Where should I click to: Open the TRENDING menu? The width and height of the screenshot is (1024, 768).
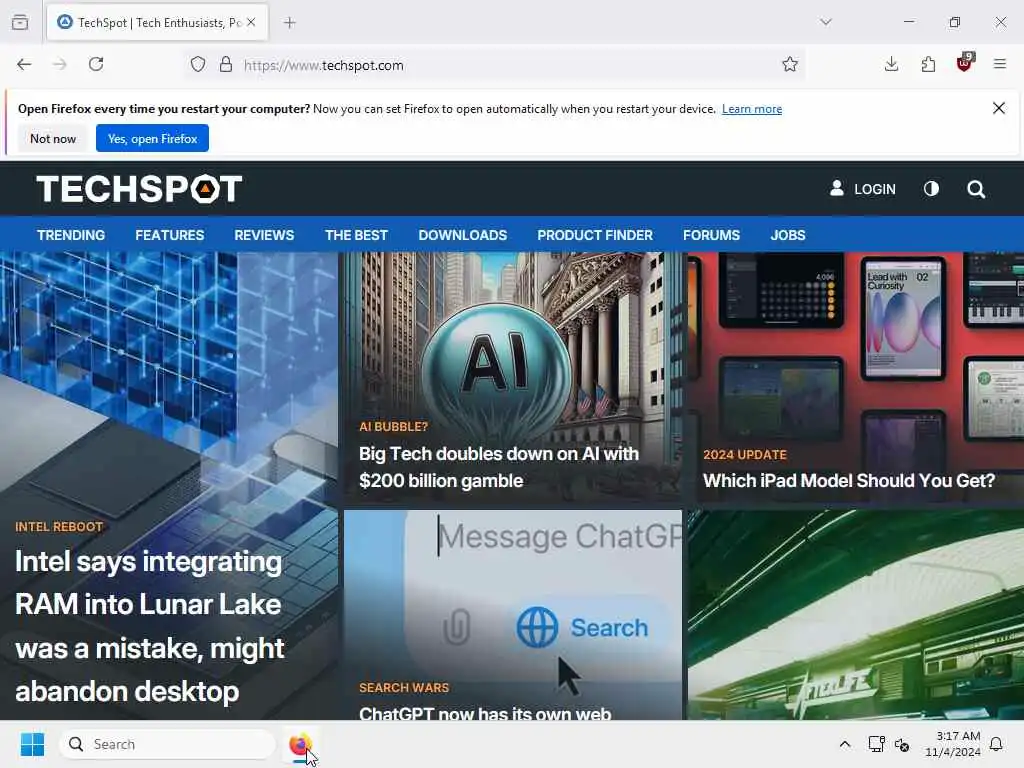coord(71,235)
